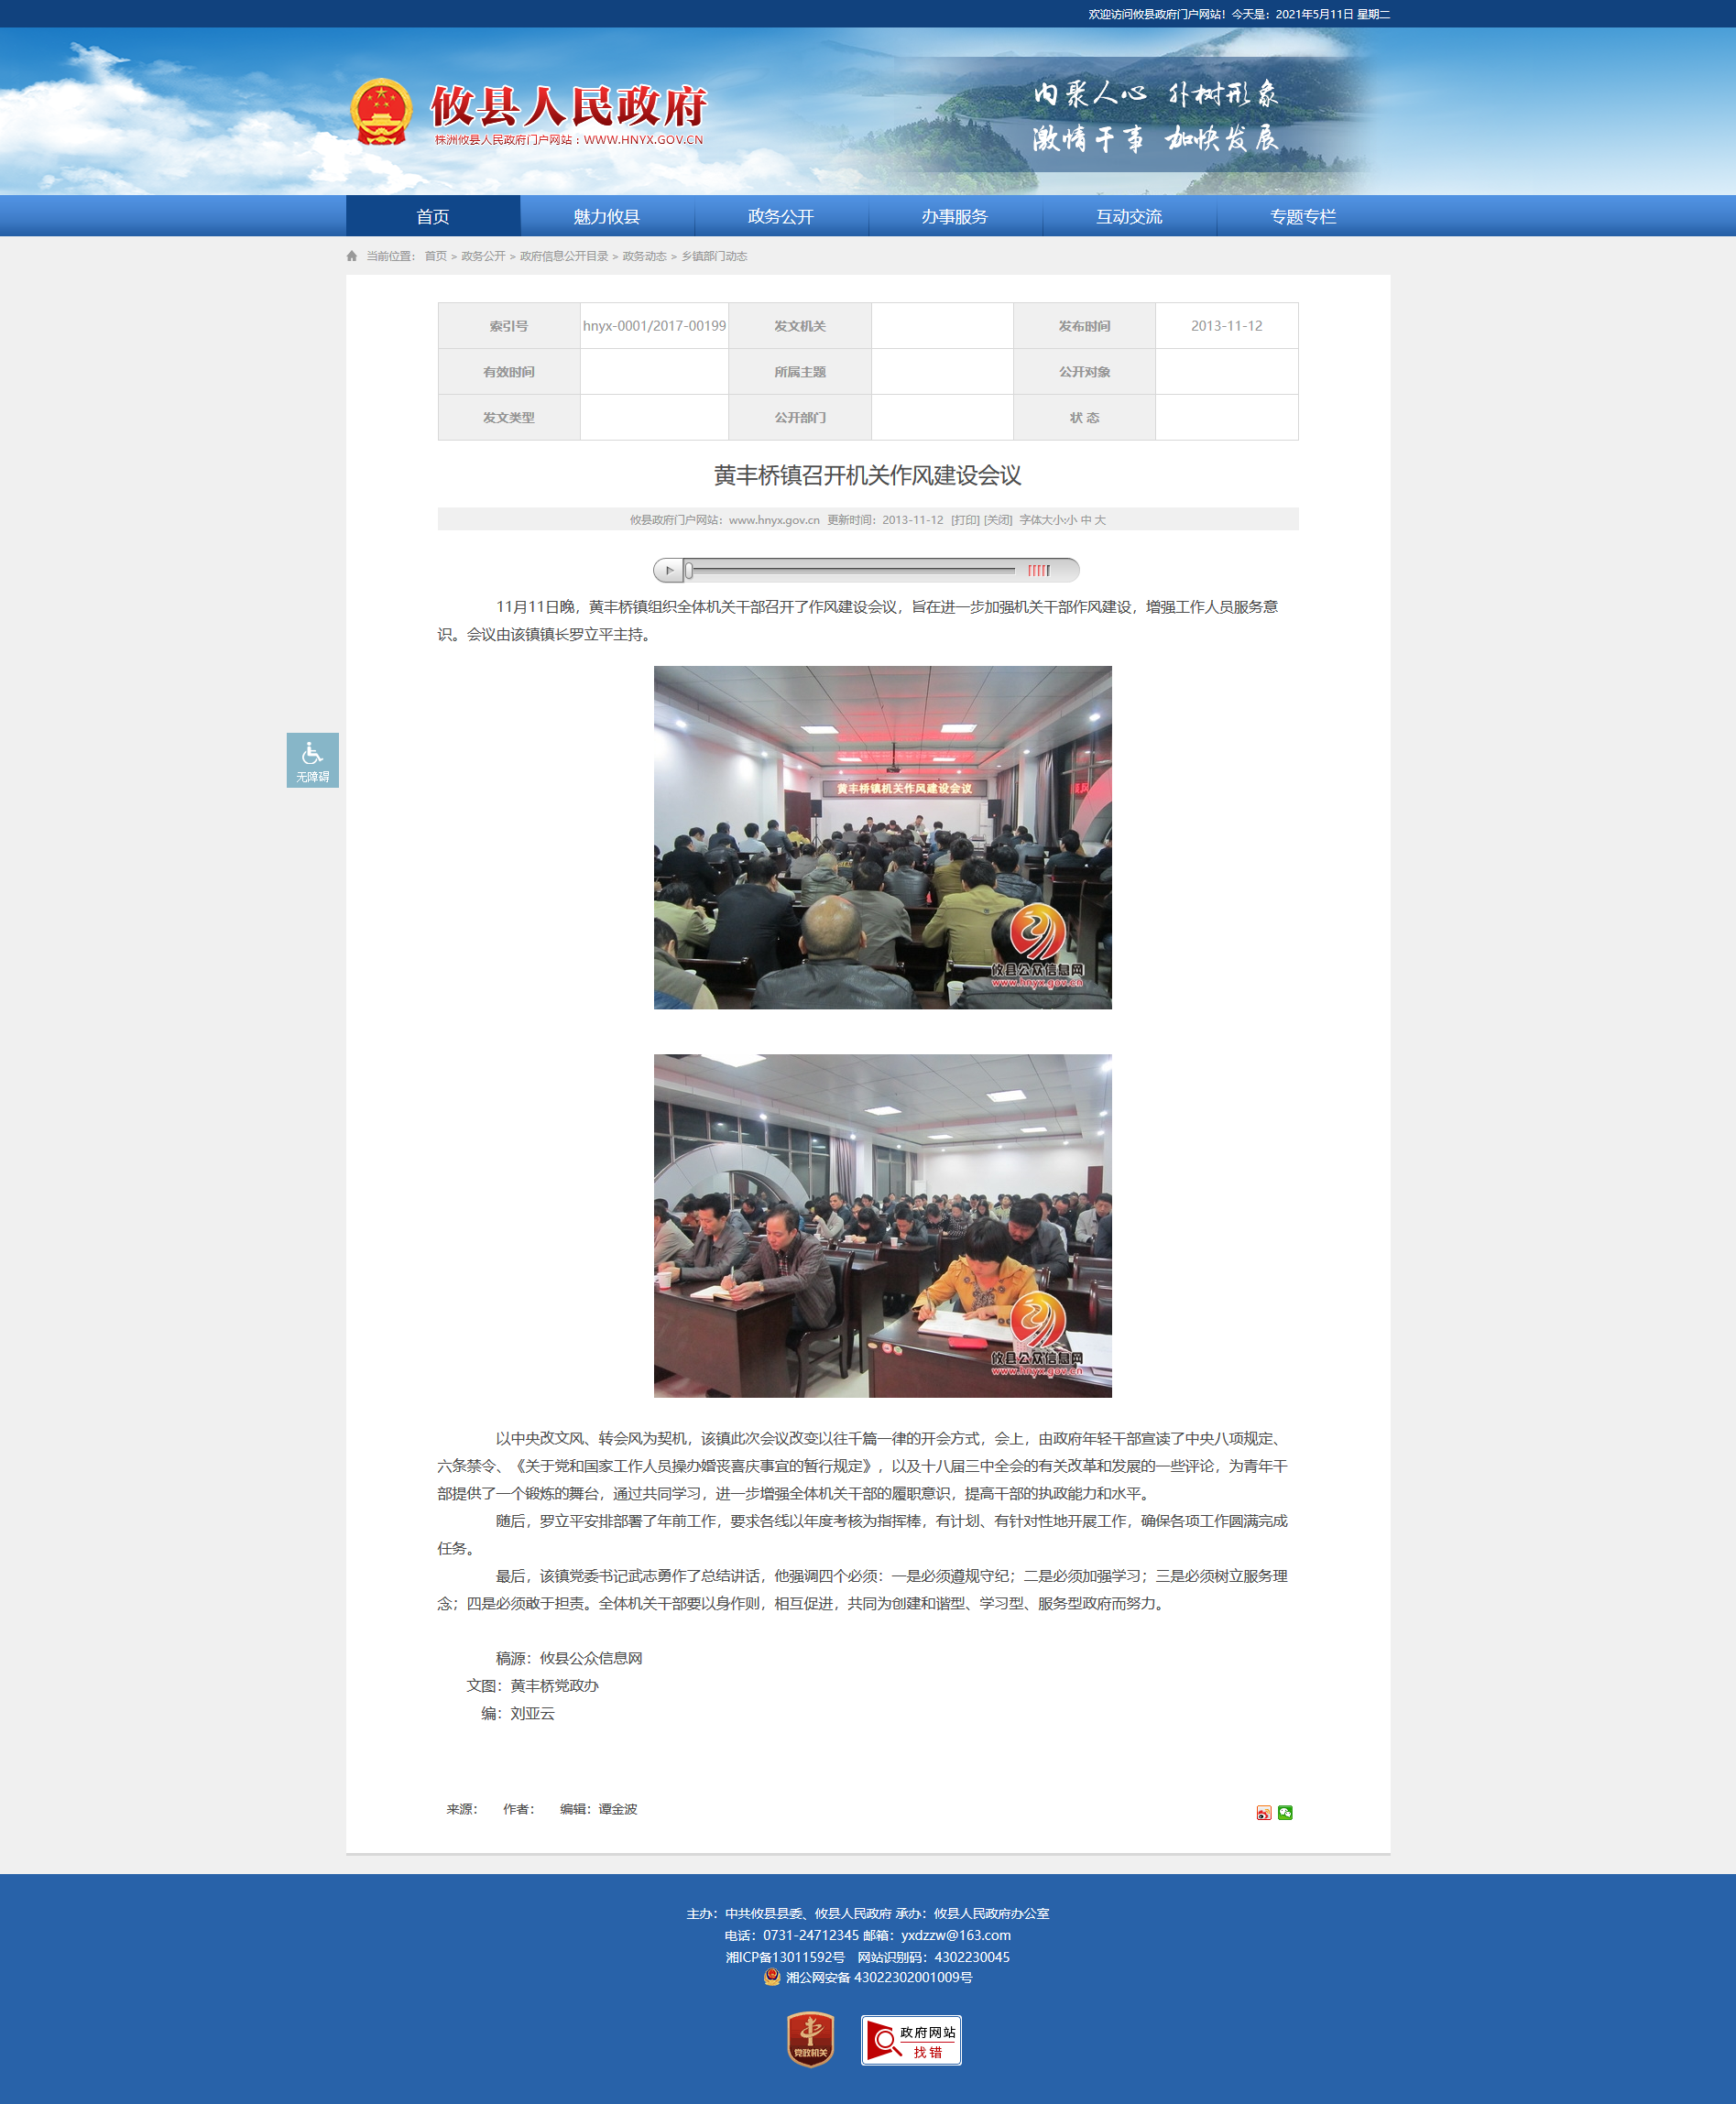Viewport: 1736px width, 2104px height.
Task: Open the 政府网站找错 error report badge
Action: (911, 2040)
